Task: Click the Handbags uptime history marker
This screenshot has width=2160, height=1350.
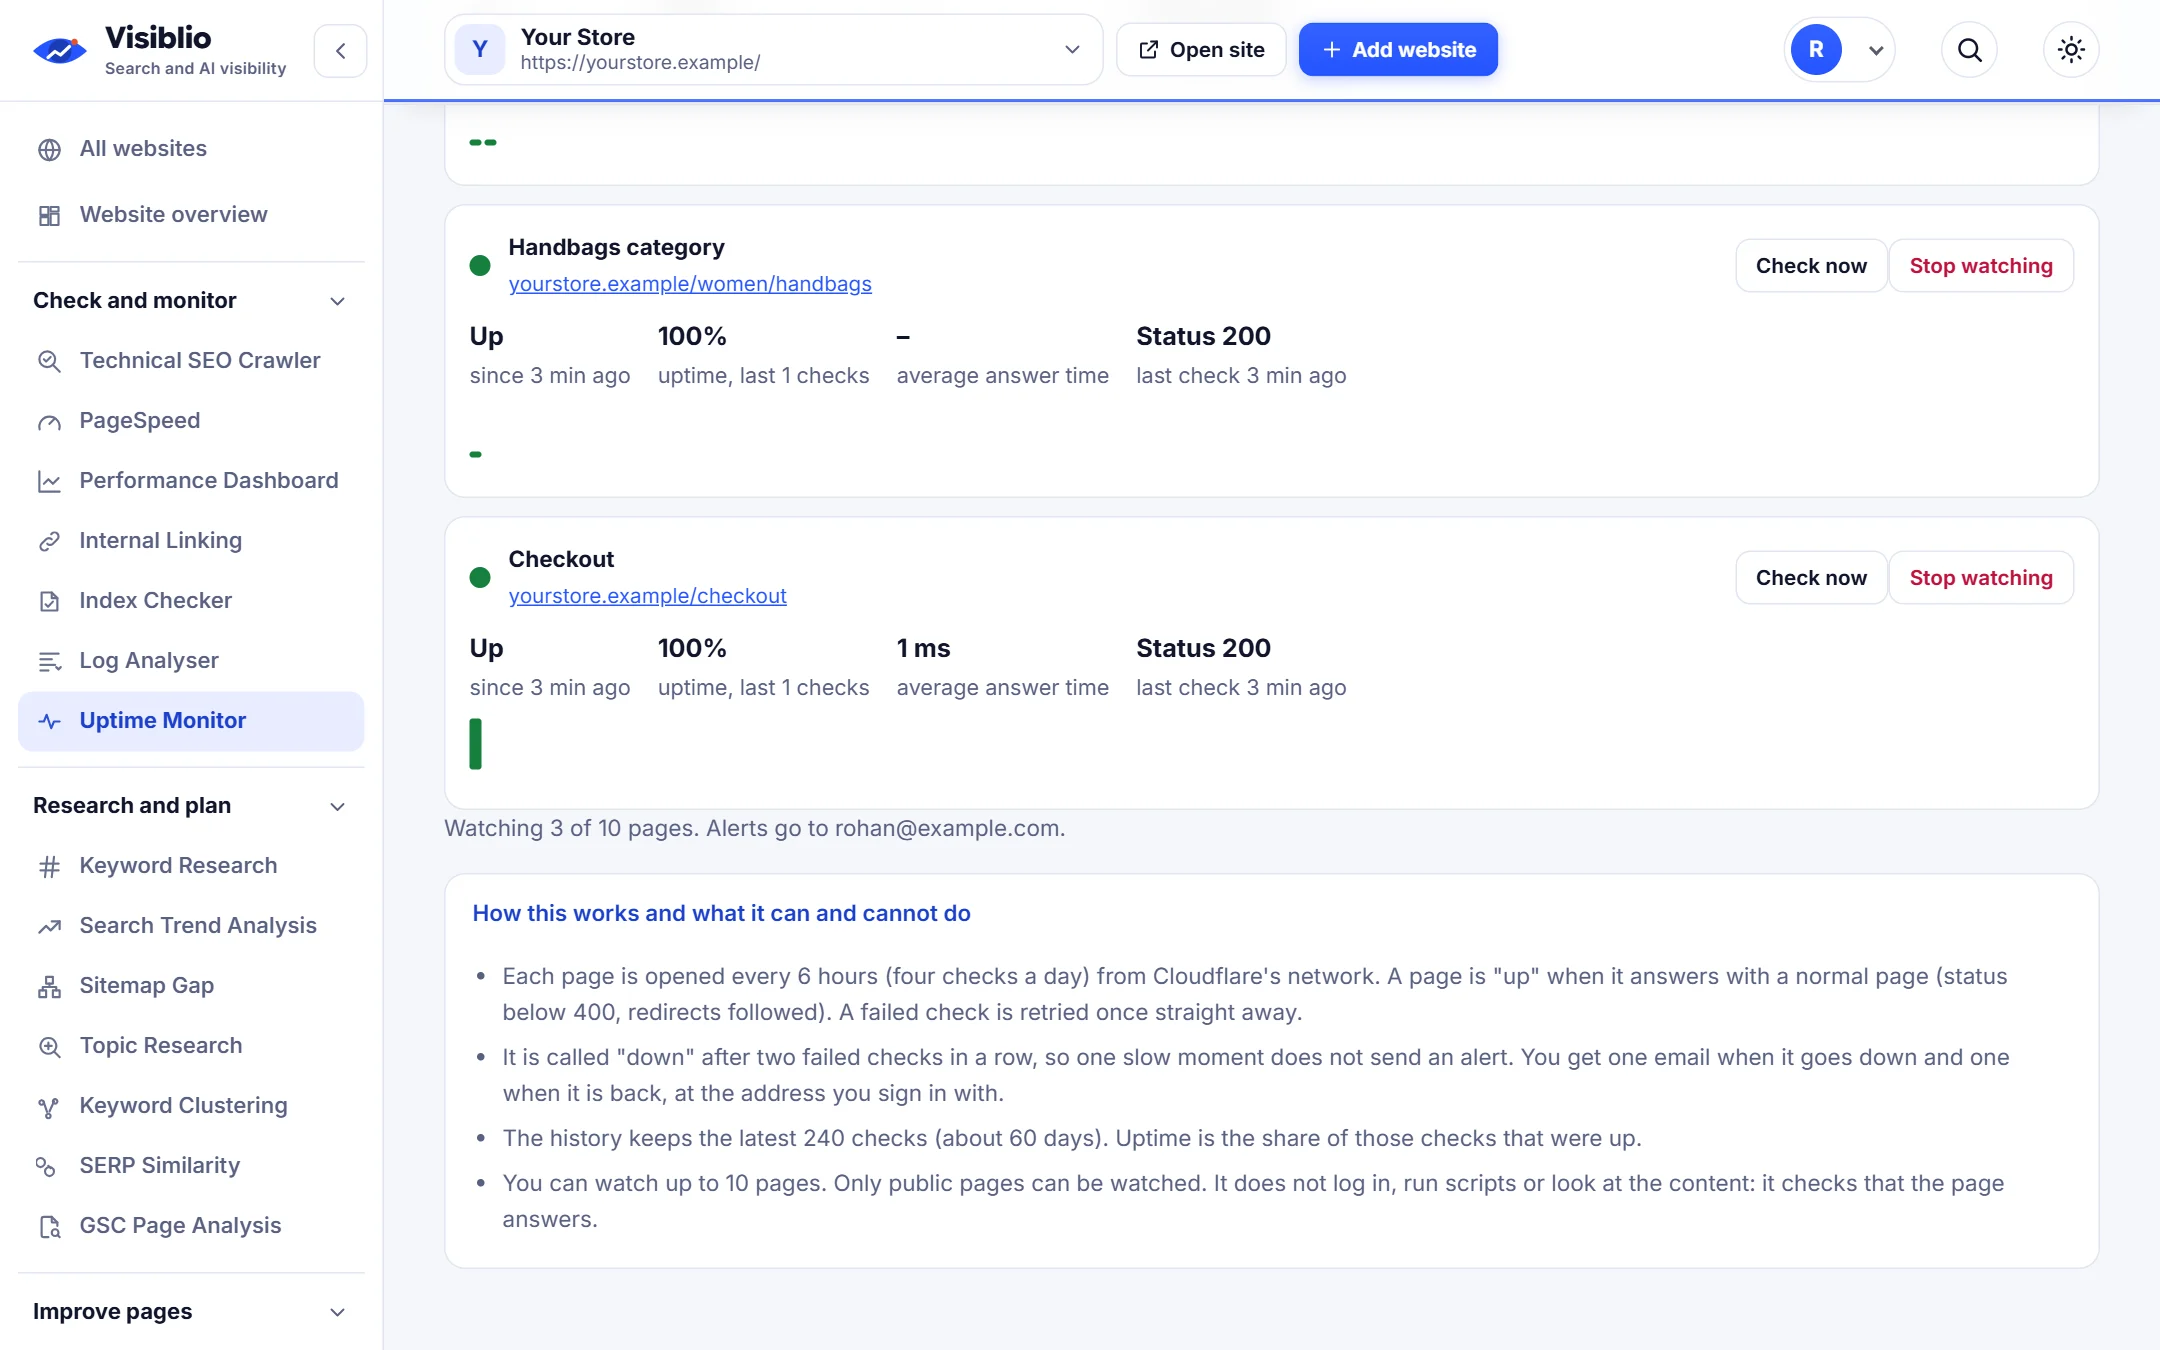Action: tap(476, 454)
